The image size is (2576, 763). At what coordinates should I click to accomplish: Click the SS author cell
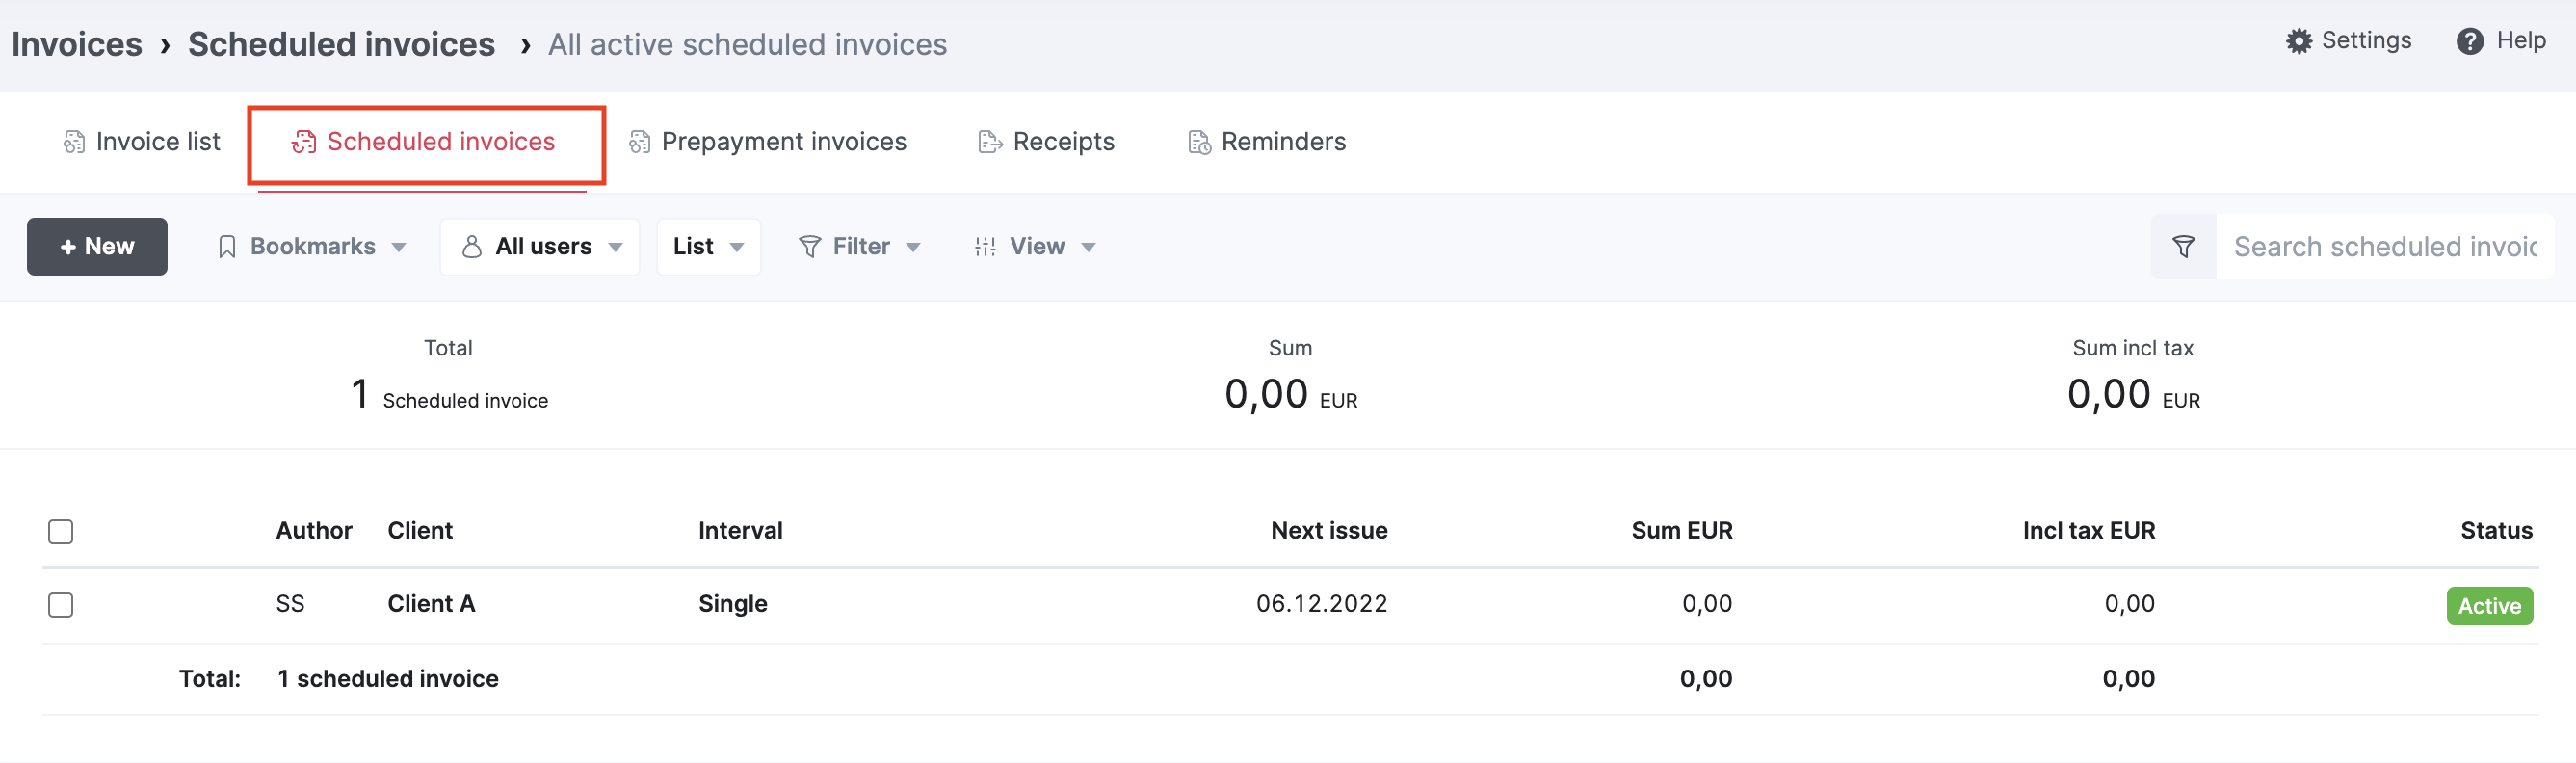coord(290,604)
